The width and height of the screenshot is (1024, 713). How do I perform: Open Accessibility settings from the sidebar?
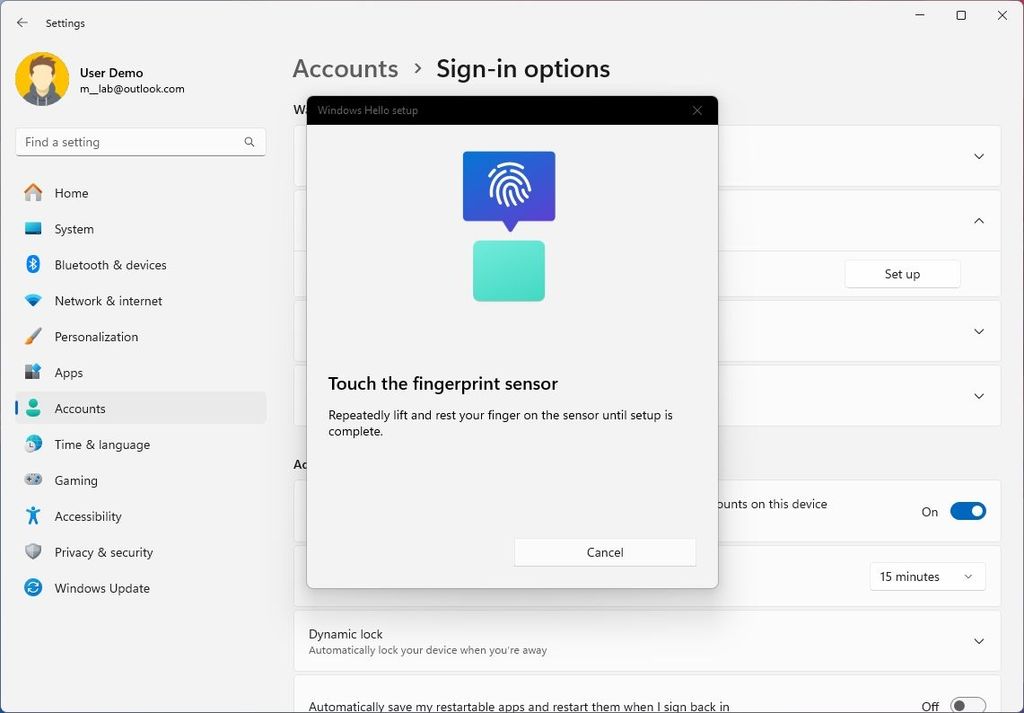tap(87, 516)
